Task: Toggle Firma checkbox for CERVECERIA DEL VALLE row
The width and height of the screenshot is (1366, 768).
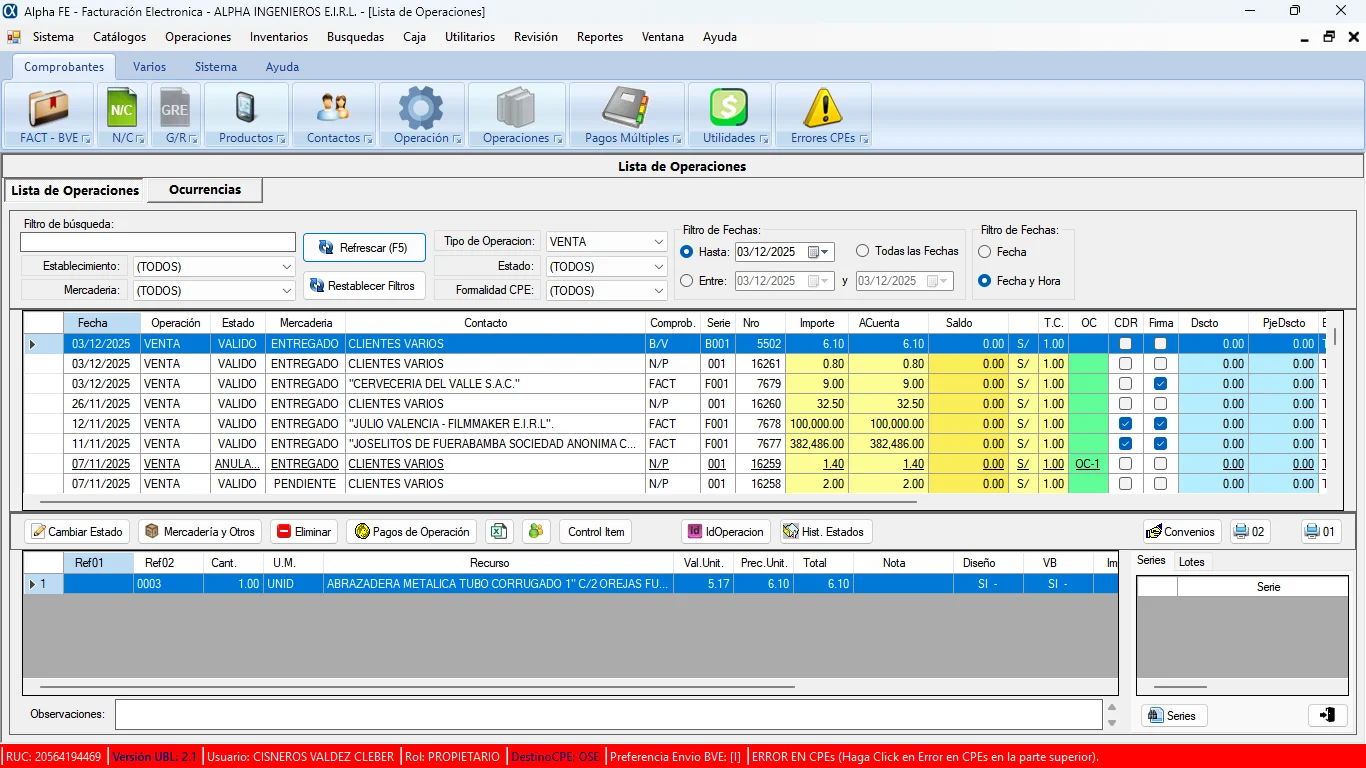Action: pyautogui.click(x=1160, y=384)
